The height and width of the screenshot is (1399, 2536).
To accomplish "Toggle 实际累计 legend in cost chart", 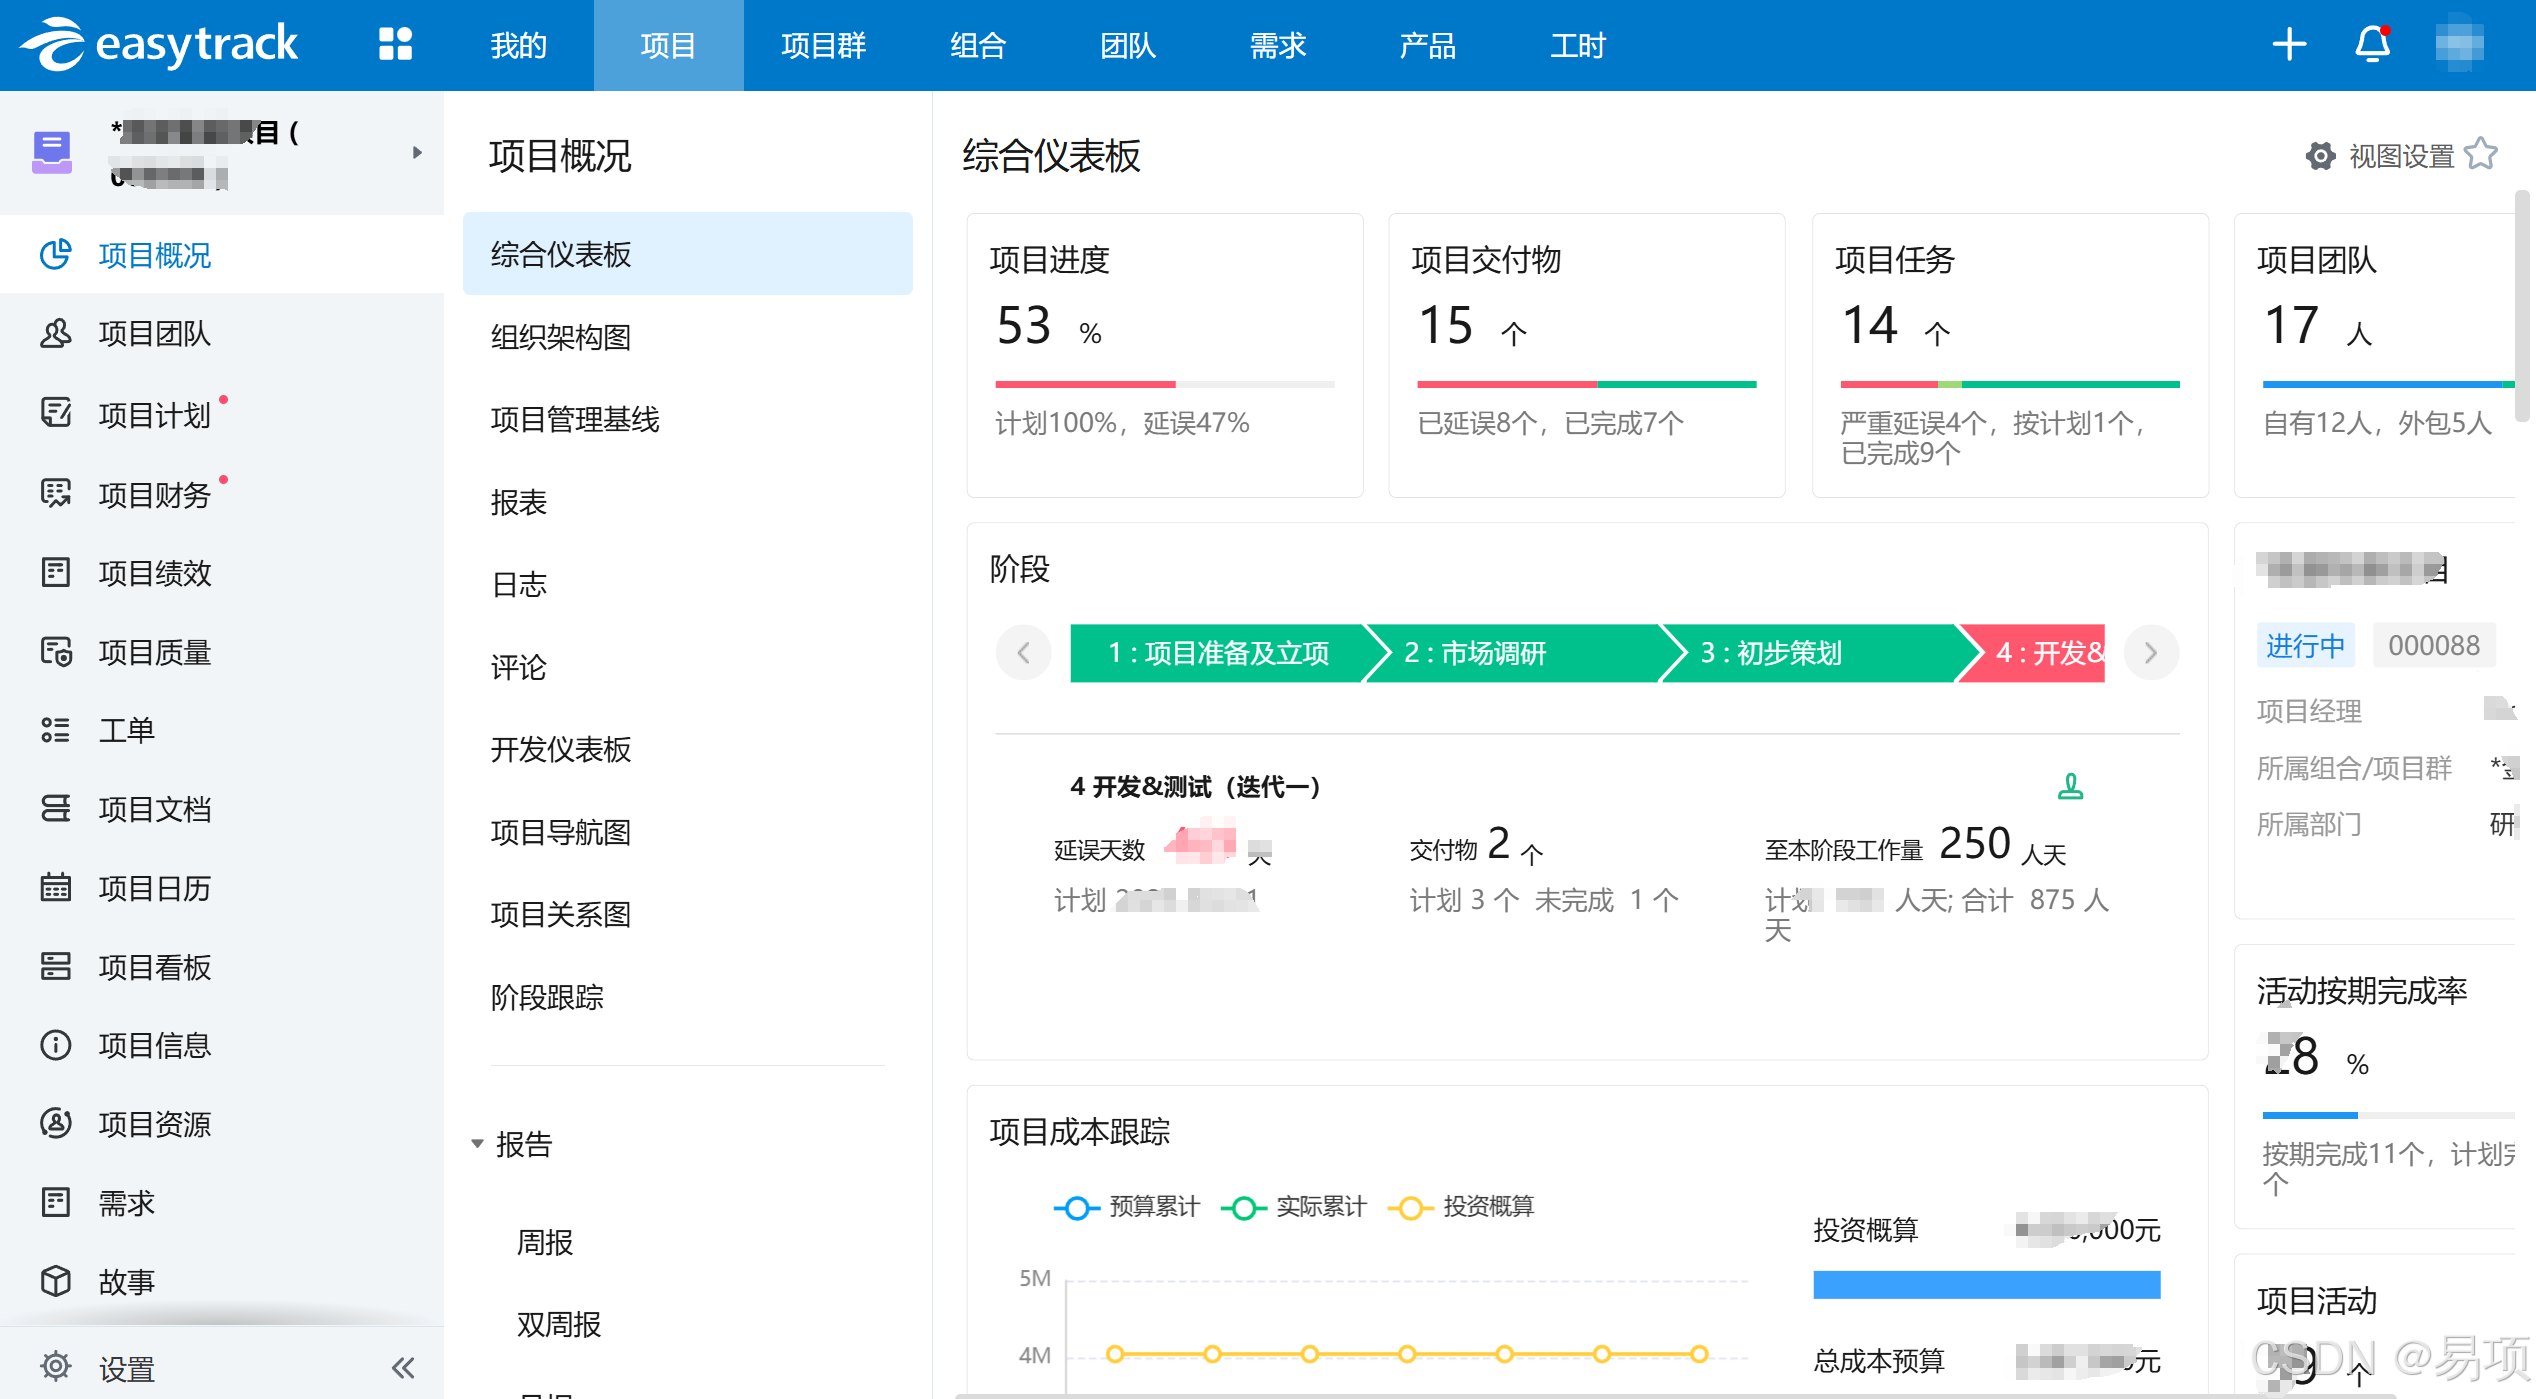I will pyautogui.click(x=1293, y=1207).
